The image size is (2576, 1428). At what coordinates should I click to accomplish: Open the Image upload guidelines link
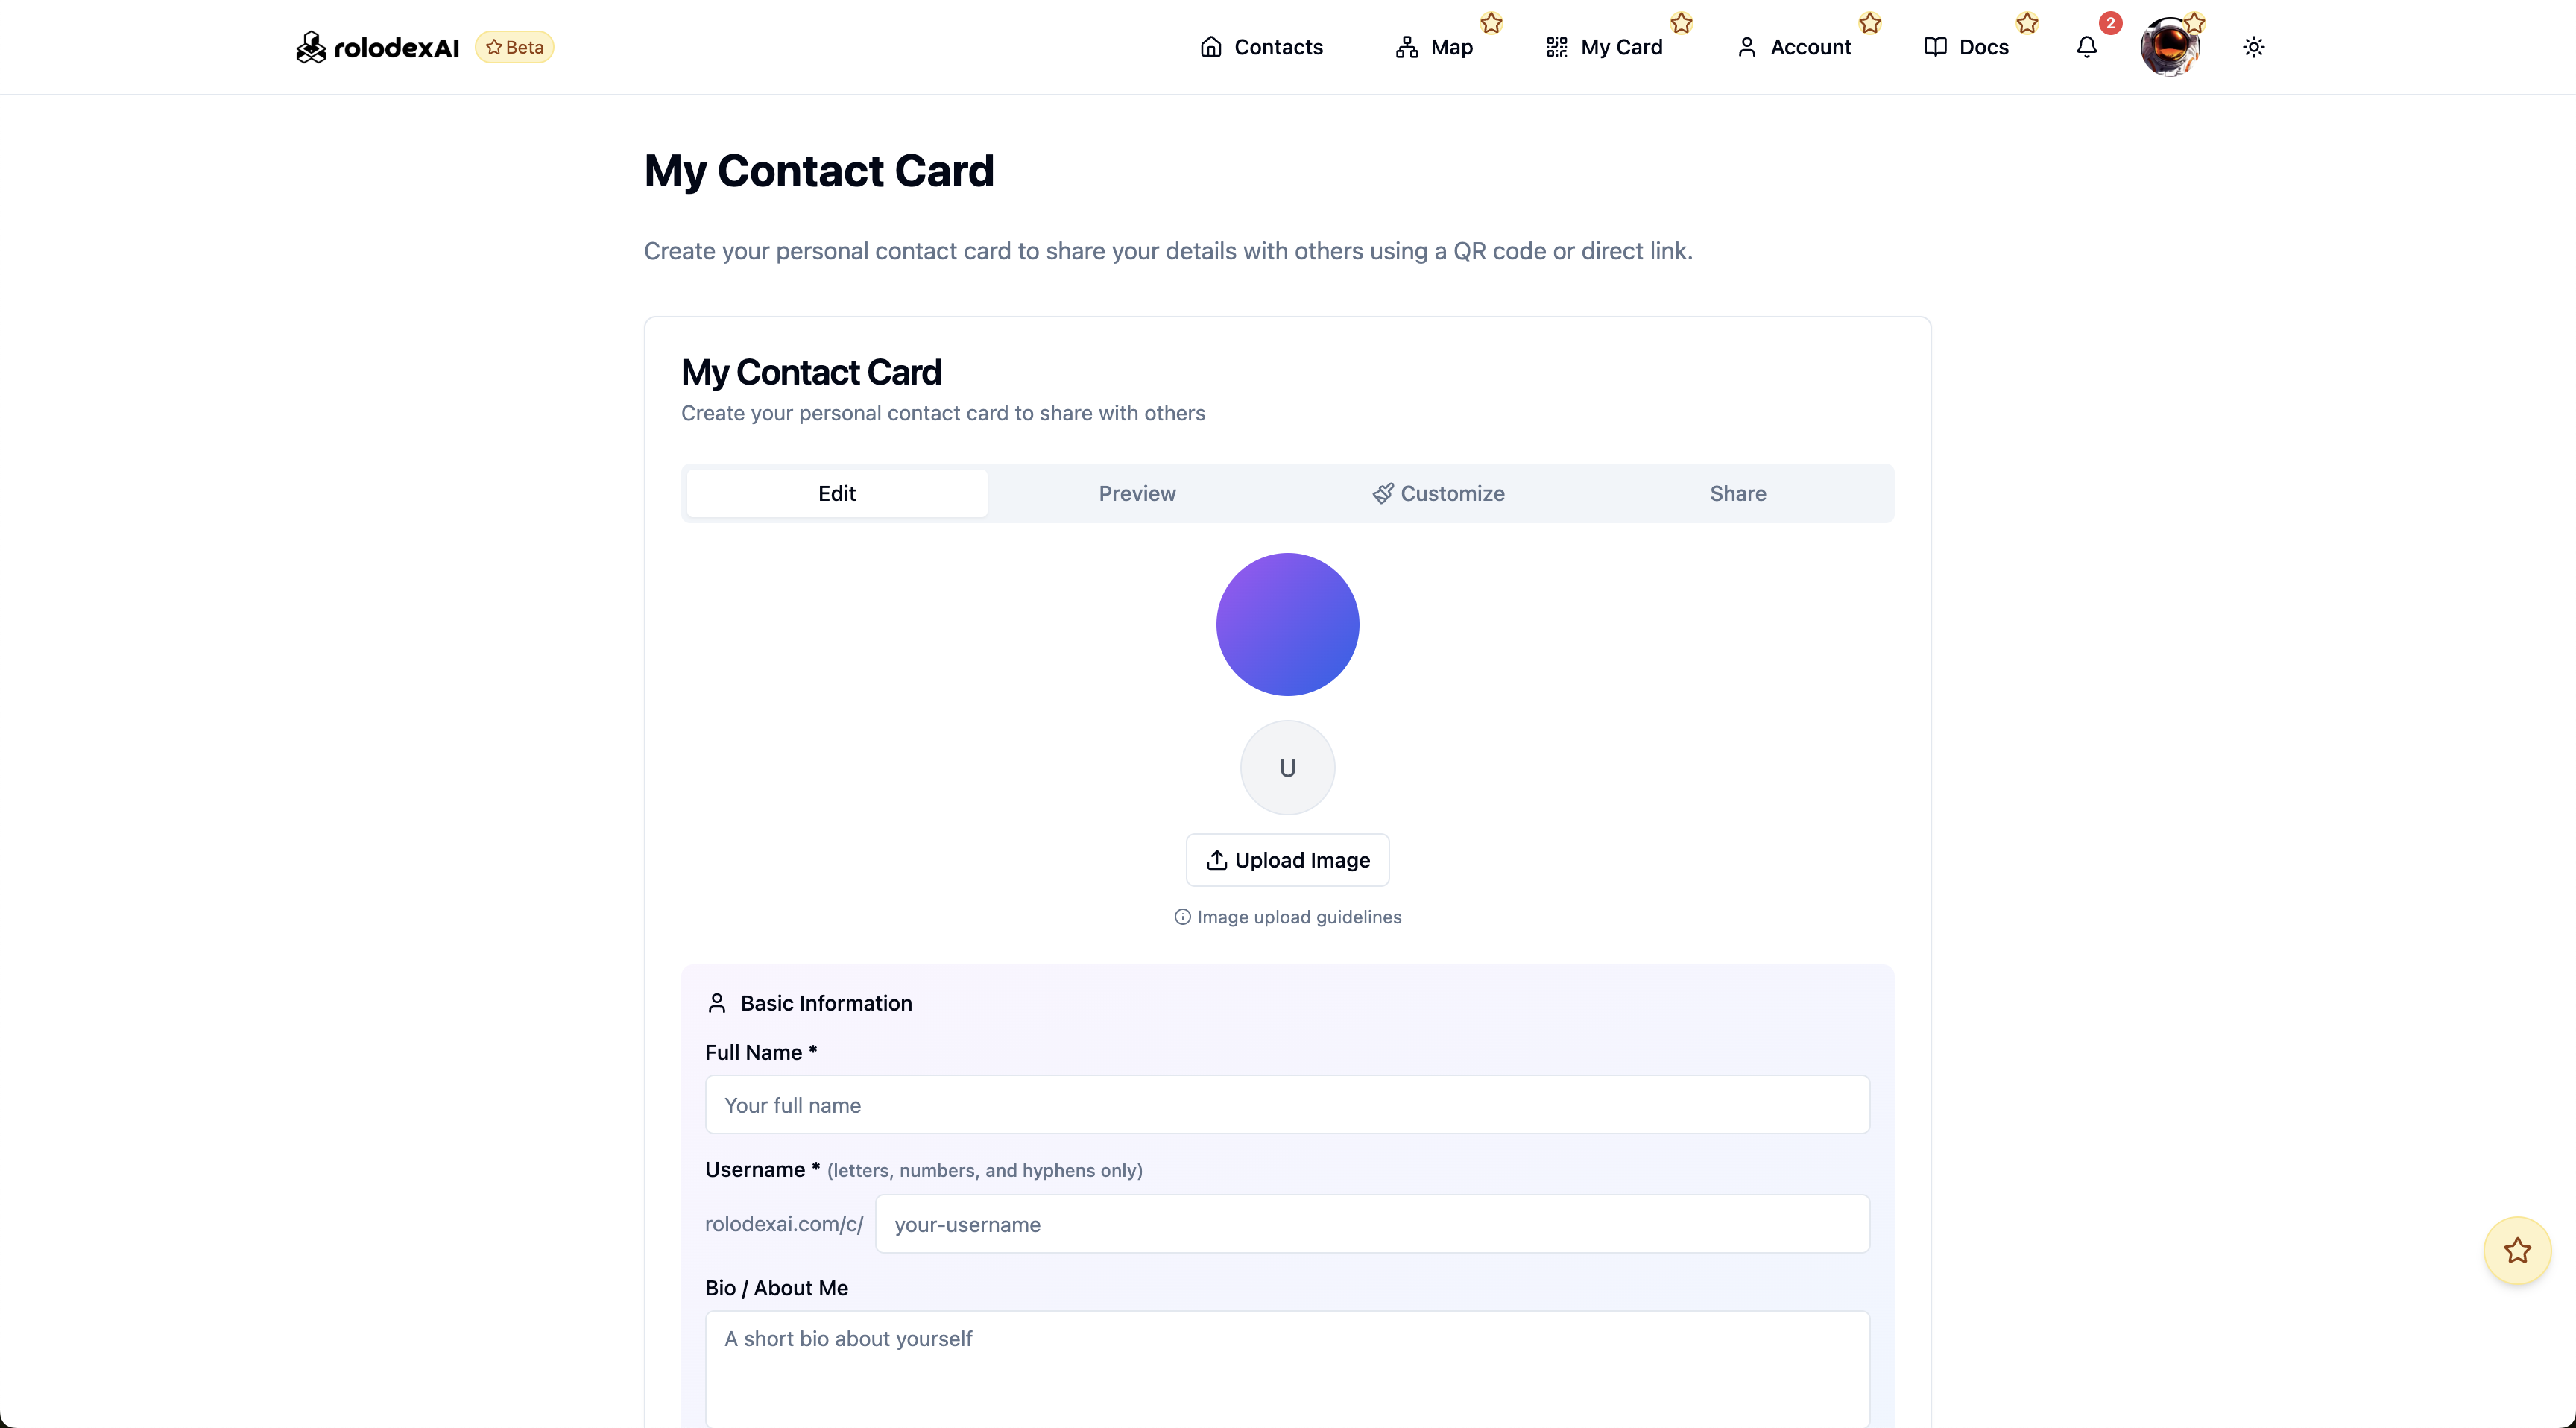point(1299,916)
